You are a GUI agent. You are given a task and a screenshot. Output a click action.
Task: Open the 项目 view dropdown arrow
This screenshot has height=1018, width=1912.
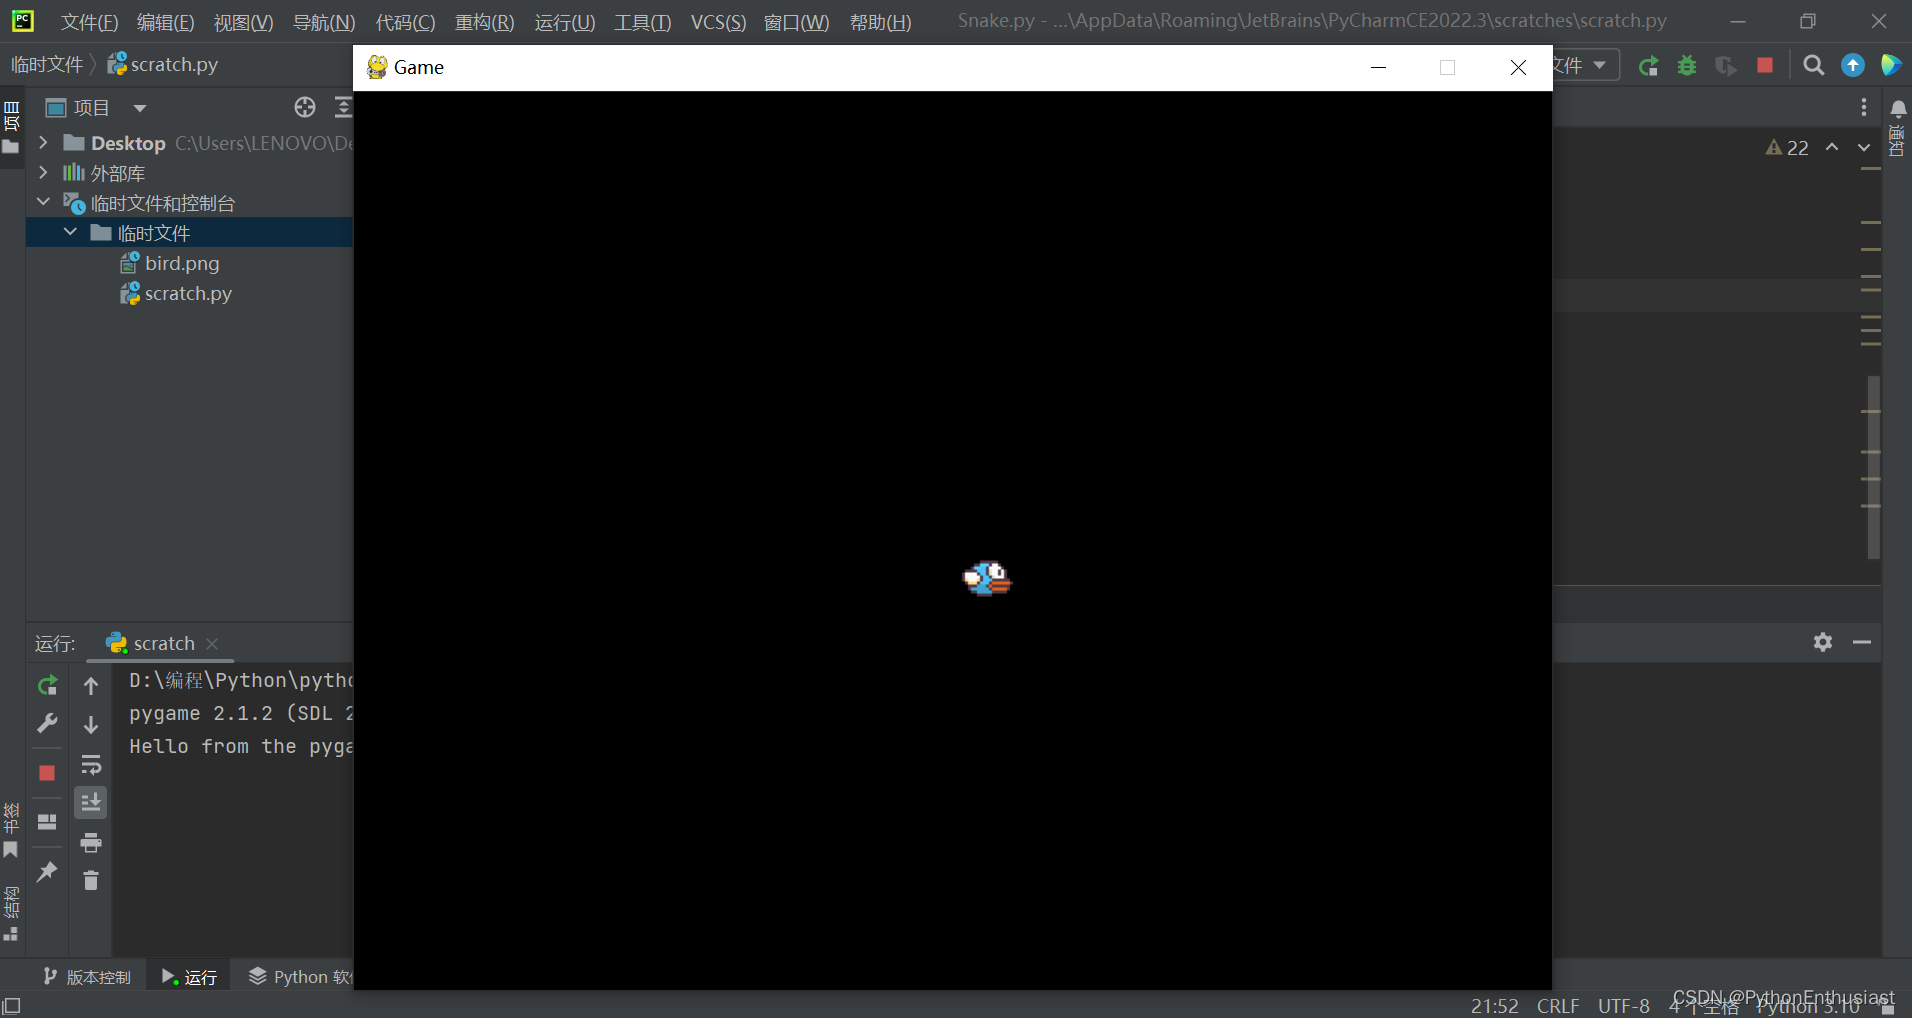pos(140,108)
